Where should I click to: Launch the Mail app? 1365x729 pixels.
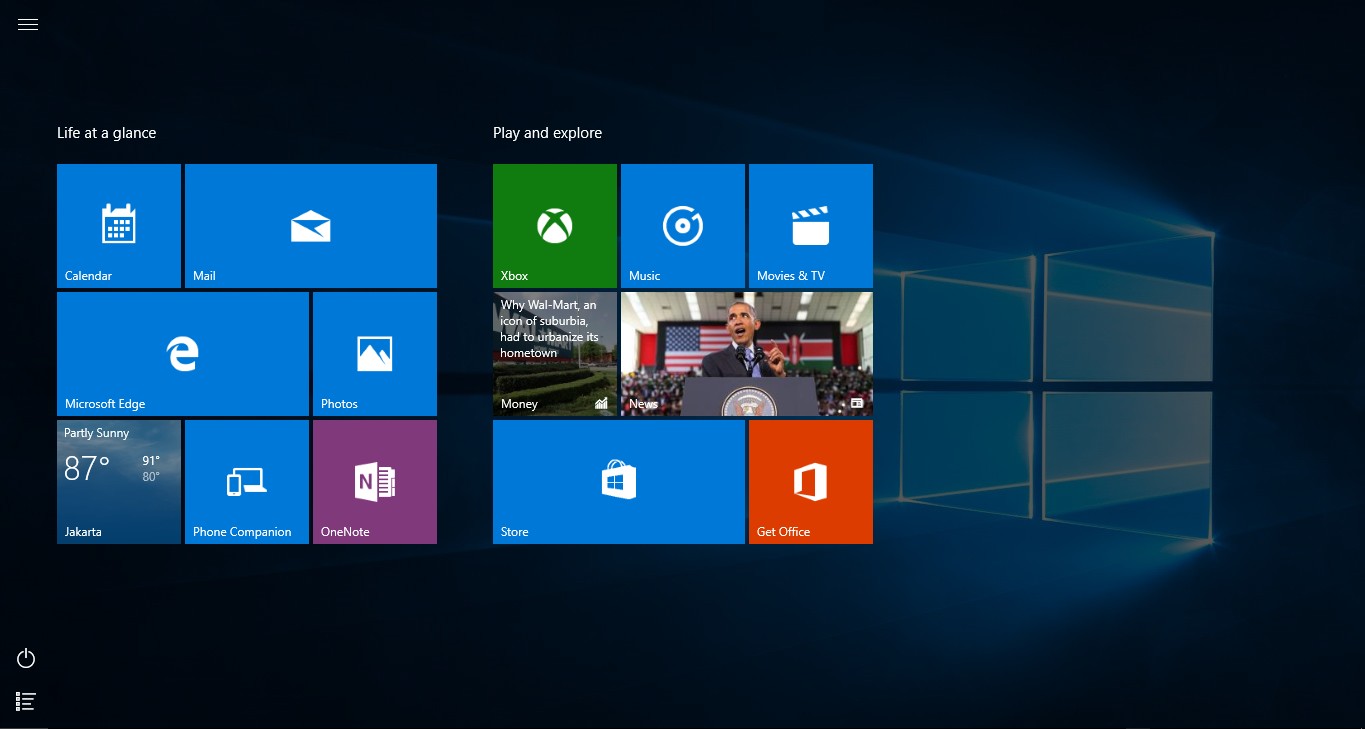(310, 225)
